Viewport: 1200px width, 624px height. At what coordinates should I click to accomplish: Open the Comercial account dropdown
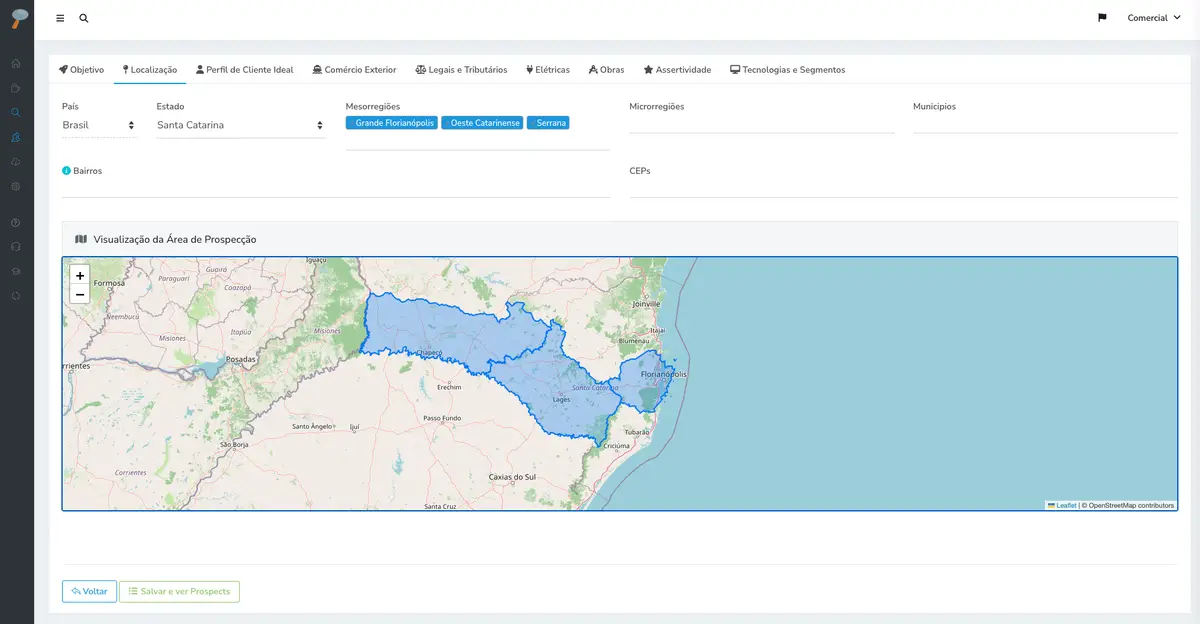point(1154,18)
